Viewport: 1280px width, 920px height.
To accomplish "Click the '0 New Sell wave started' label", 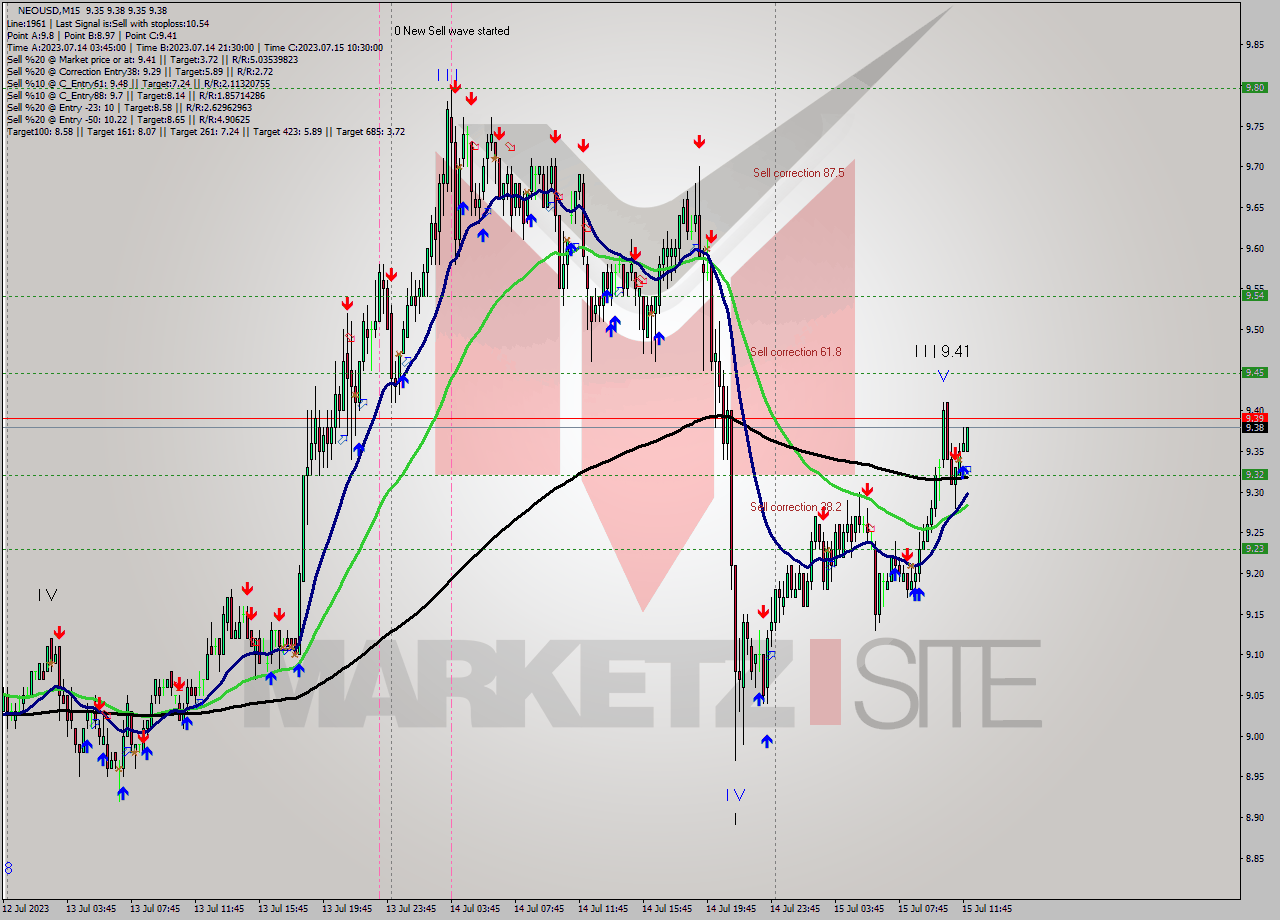I will coord(452,31).
